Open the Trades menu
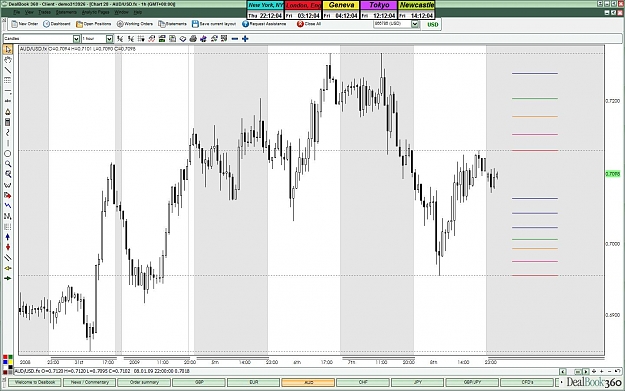The height and width of the screenshot is (391, 625). coord(44,12)
